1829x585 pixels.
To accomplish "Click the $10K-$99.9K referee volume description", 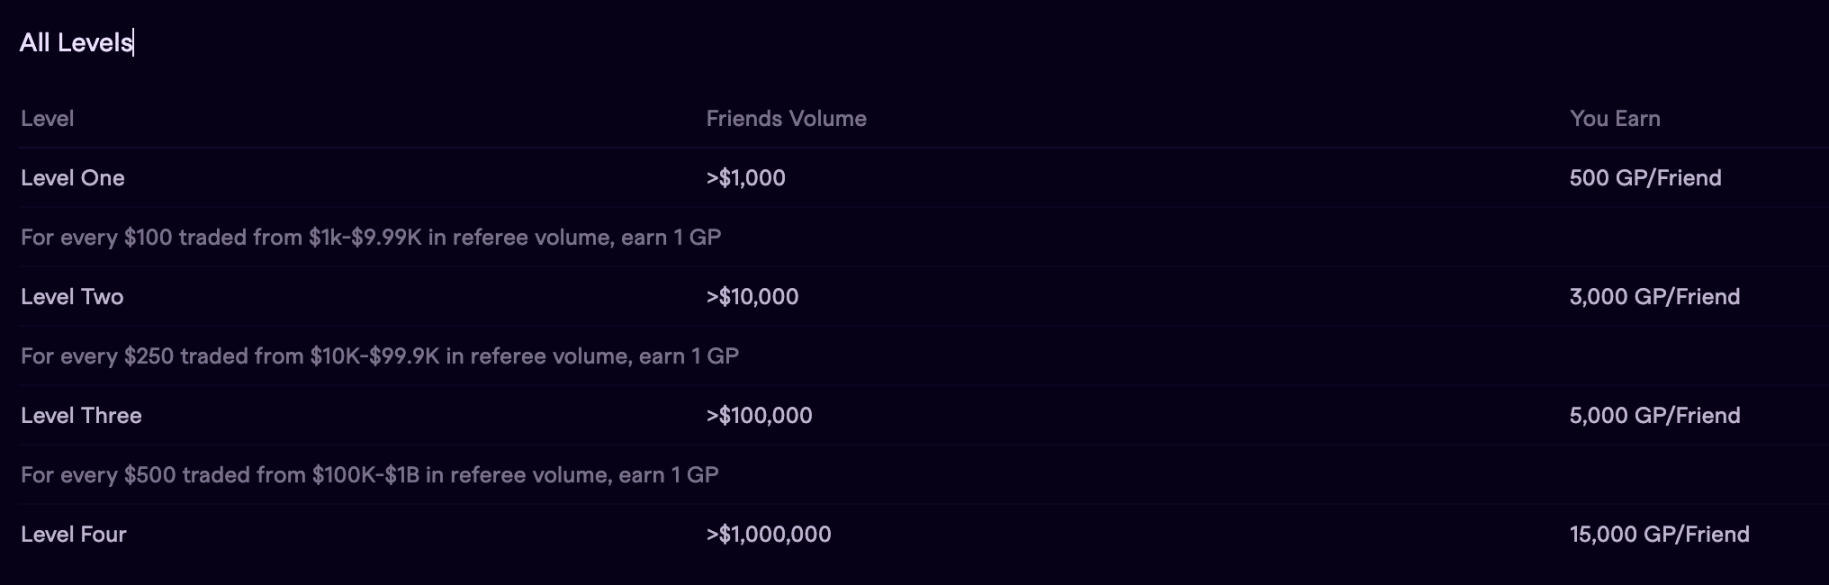I will pos(380,357).
